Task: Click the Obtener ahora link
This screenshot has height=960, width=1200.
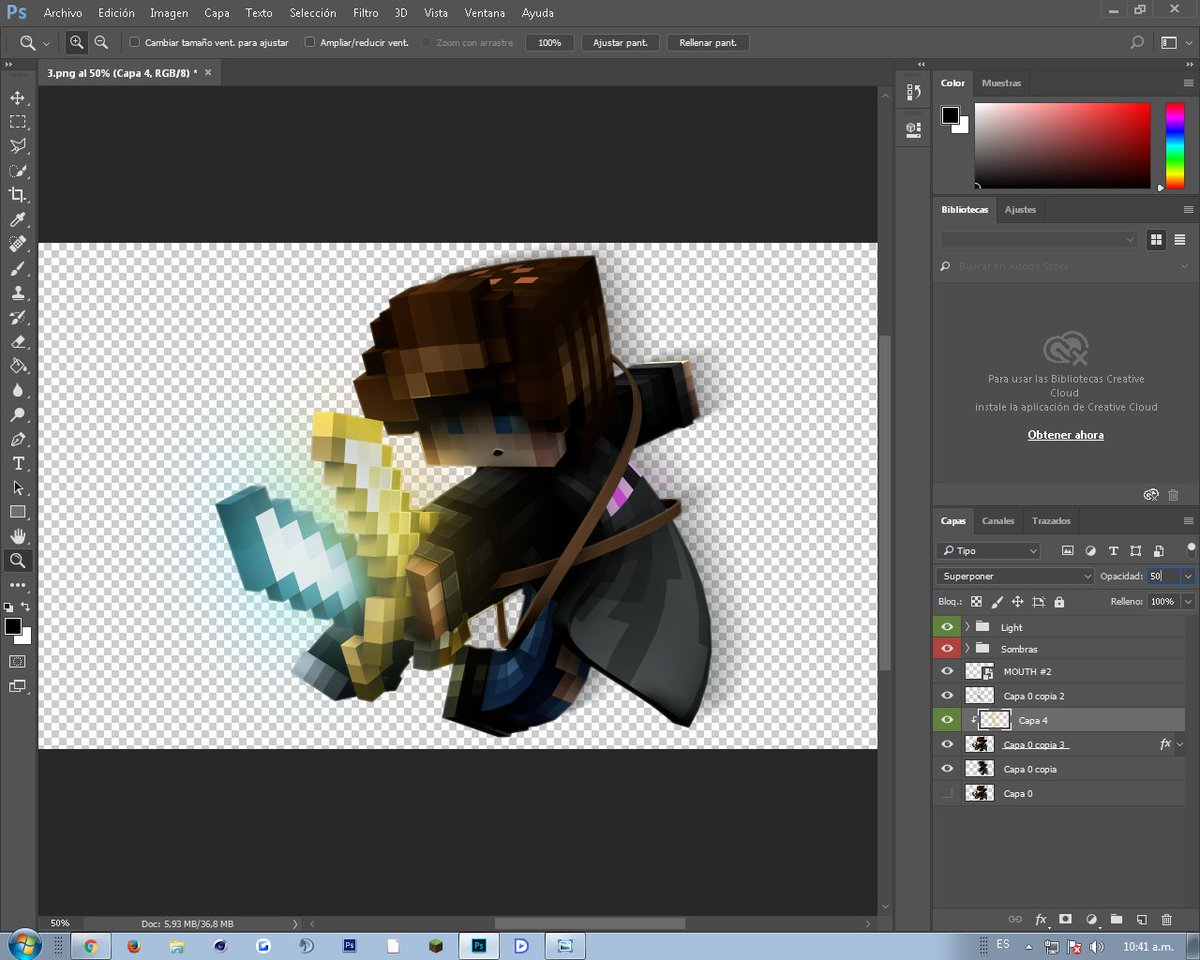Action: tap(1066, 435)
